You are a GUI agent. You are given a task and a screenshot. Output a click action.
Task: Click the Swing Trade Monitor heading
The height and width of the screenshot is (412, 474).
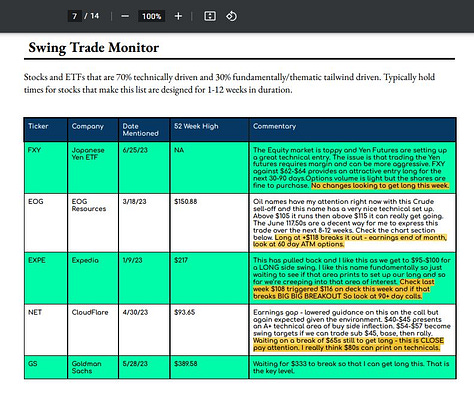[x=94, y=47]
